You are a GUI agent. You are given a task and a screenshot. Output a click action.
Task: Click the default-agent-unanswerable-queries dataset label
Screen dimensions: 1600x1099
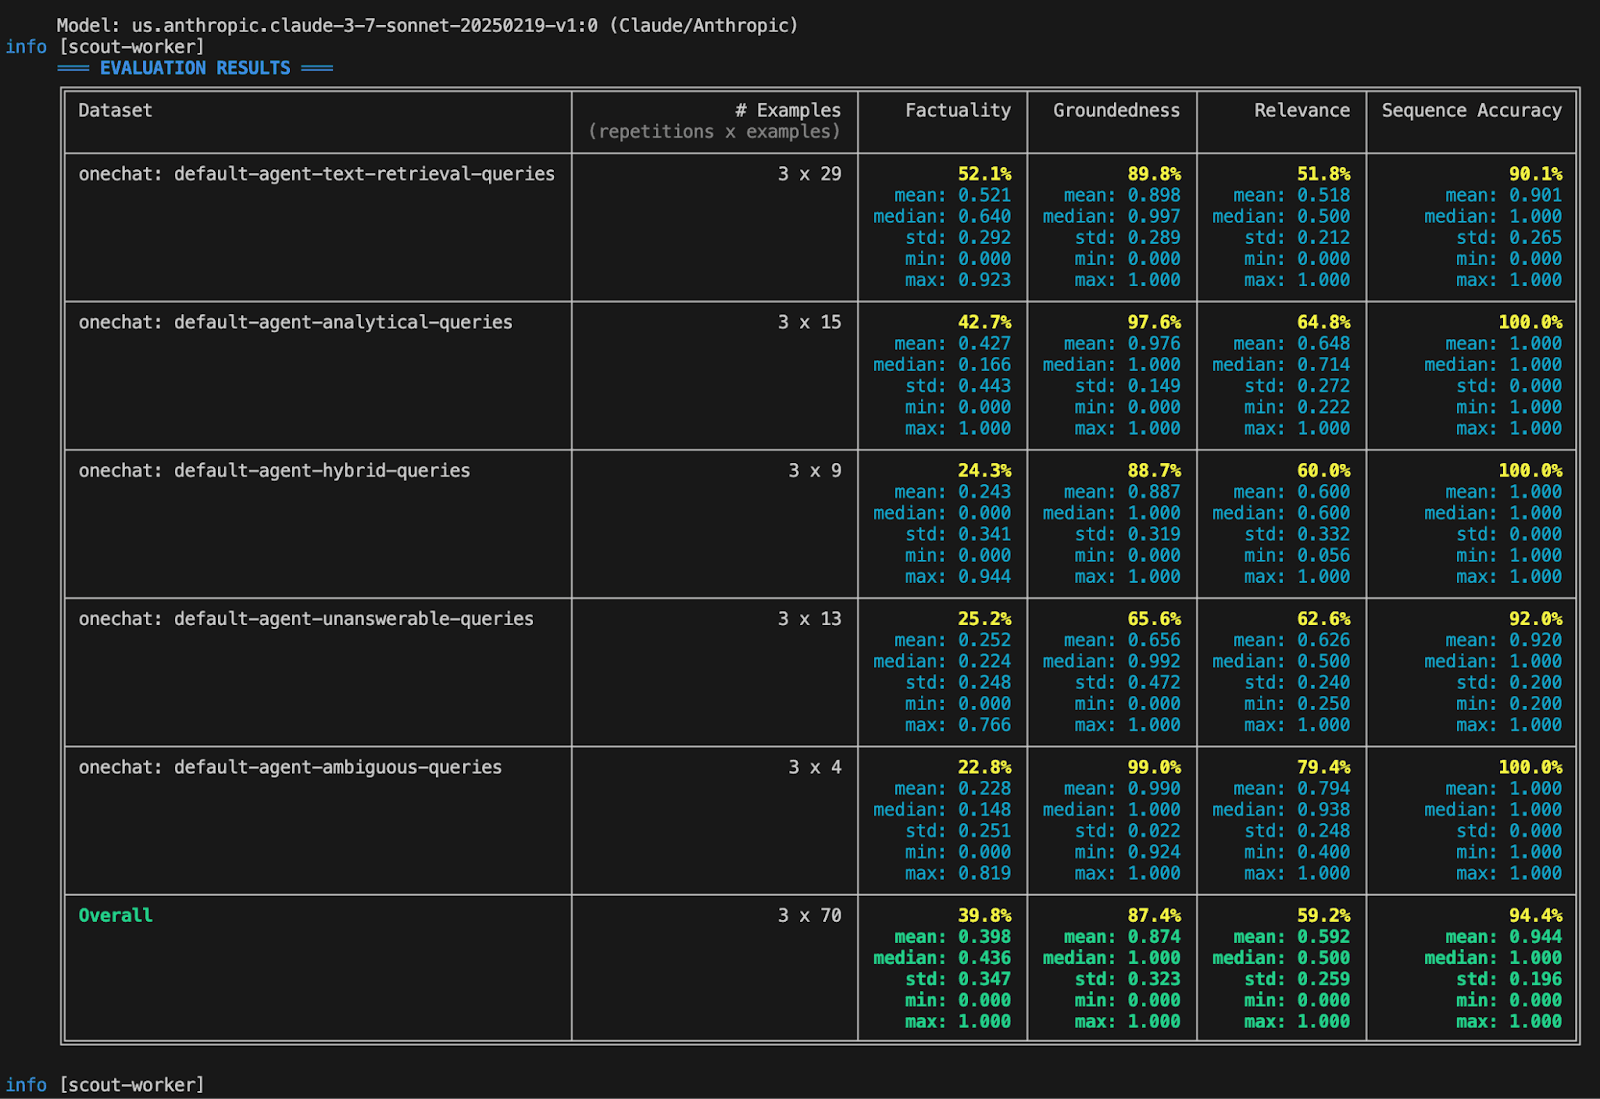click(306, 618)
